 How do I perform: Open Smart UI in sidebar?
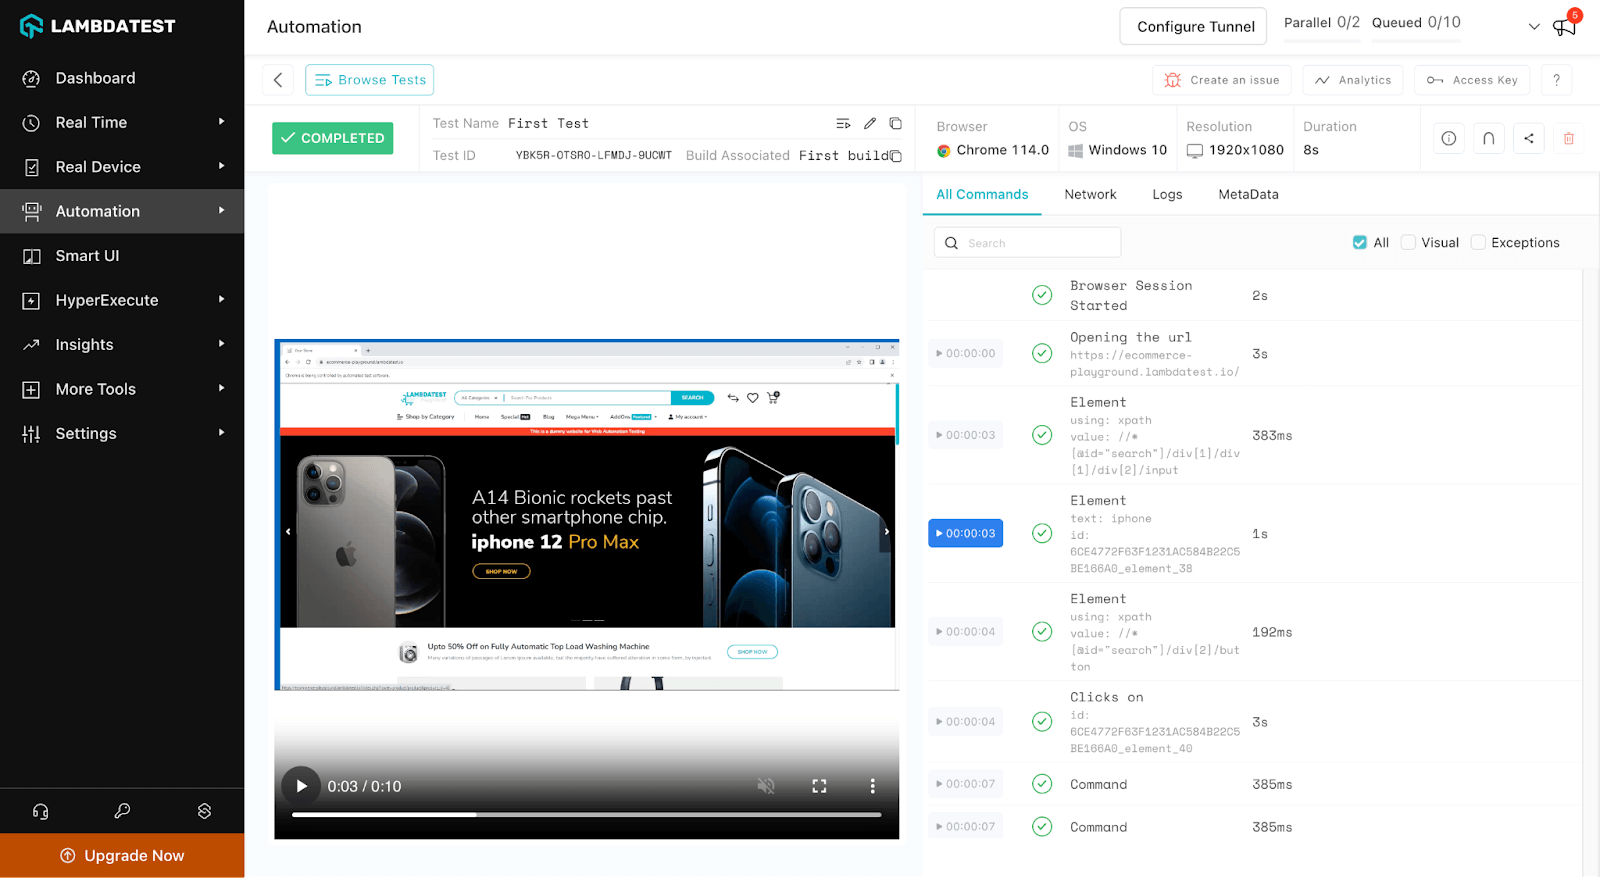pyautogui.click(x=87, y=256)
